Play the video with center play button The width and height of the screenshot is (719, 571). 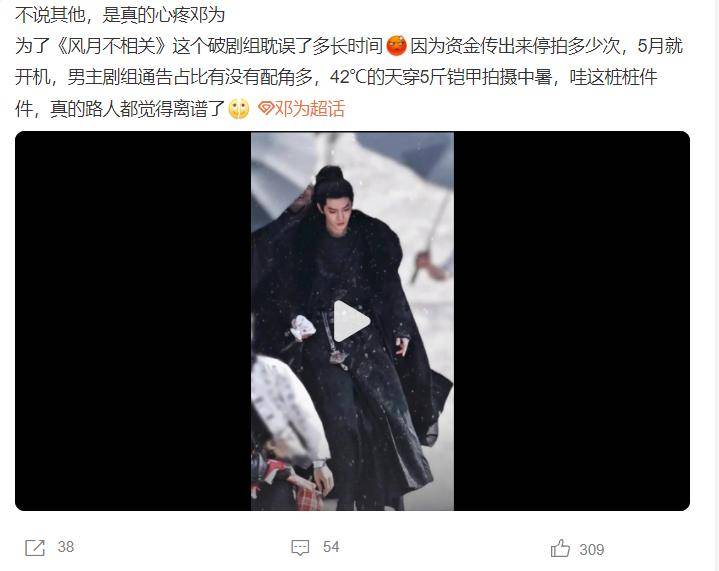pyautogui.click(x=351, y=321)
